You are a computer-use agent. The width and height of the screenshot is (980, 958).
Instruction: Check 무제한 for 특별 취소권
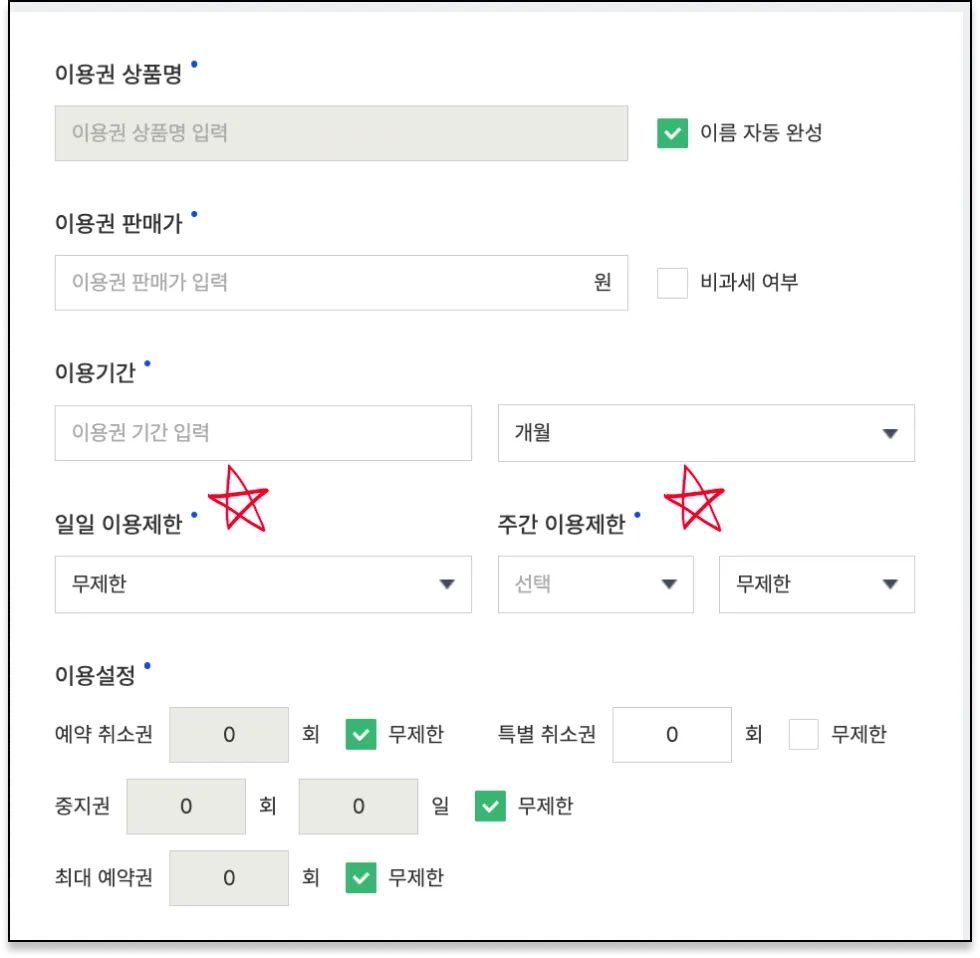point(804,735)
